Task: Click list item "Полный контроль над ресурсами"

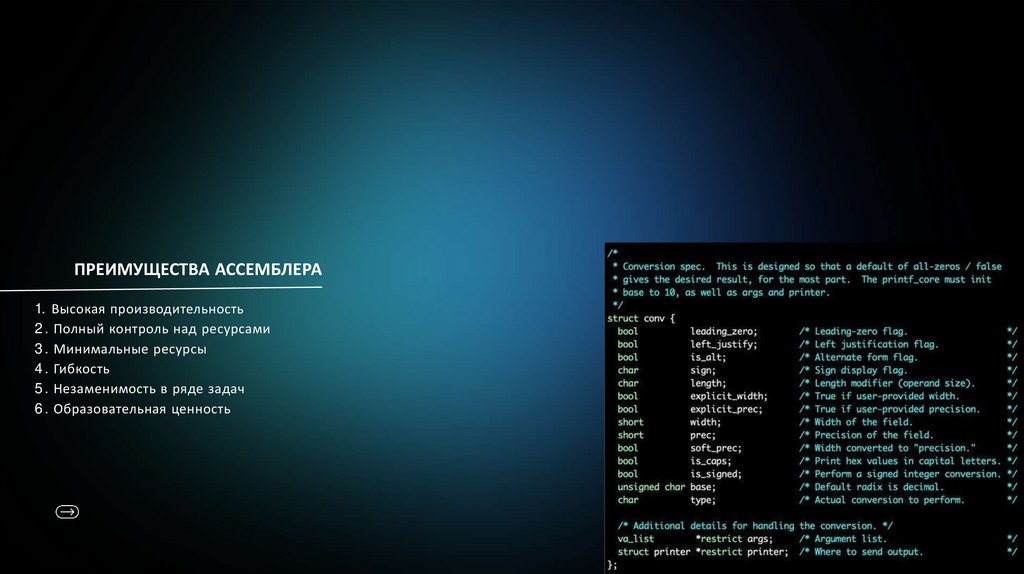Action: pos(152,329)
